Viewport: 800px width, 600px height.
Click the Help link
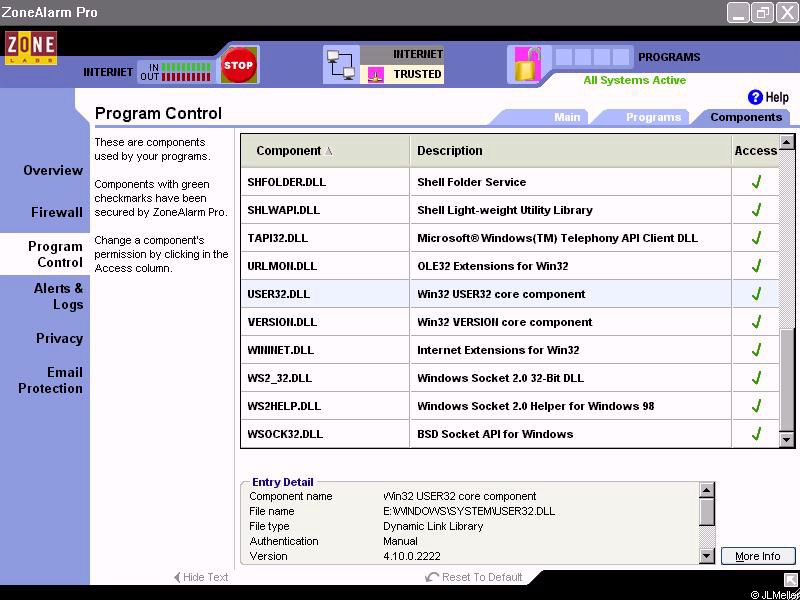(777, 97)
